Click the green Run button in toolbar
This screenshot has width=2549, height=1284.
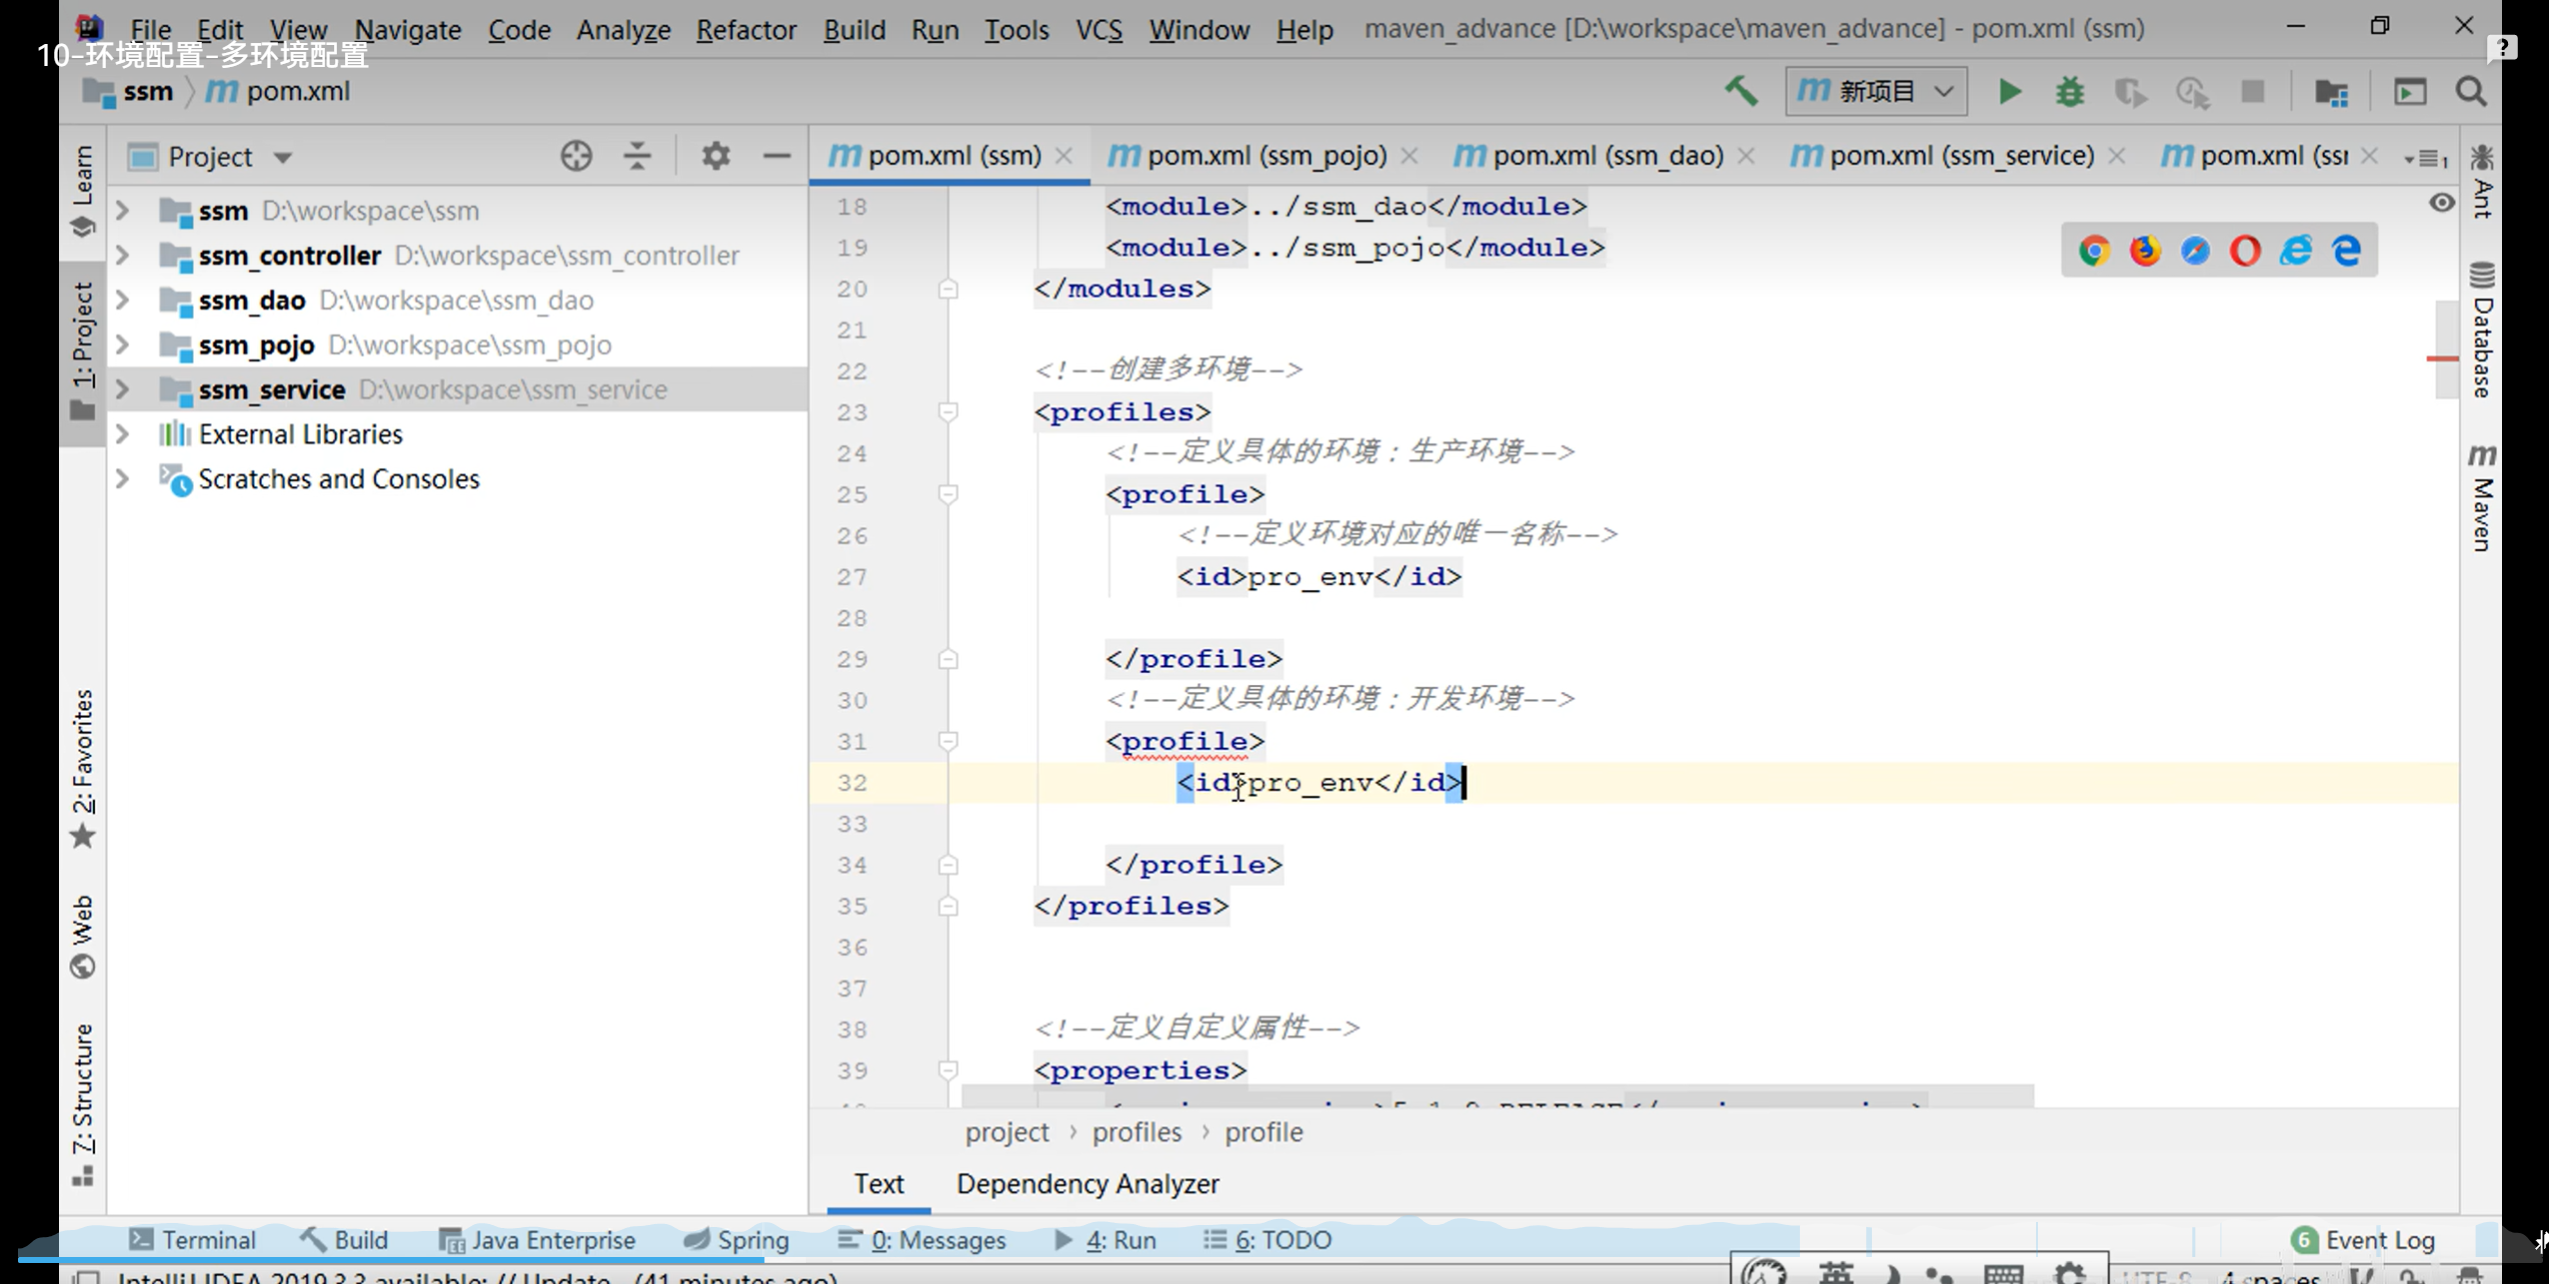(x=2009, y=92)
